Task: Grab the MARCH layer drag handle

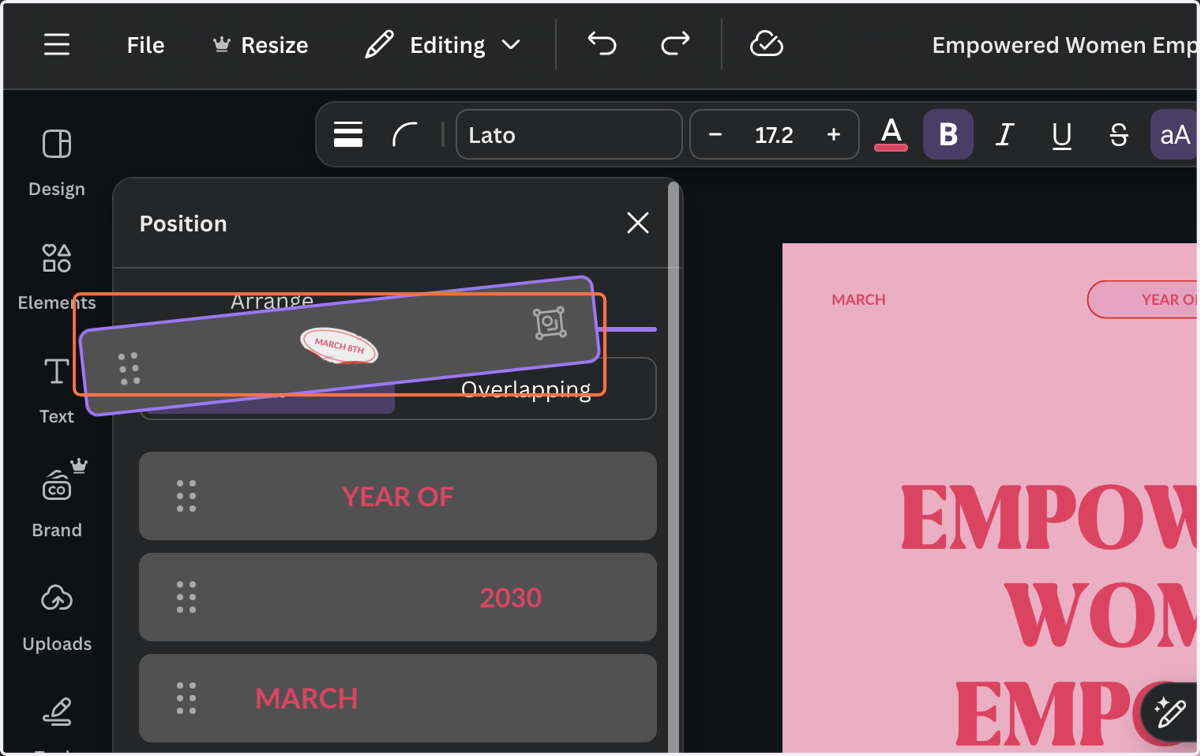Action: (186, 698)
